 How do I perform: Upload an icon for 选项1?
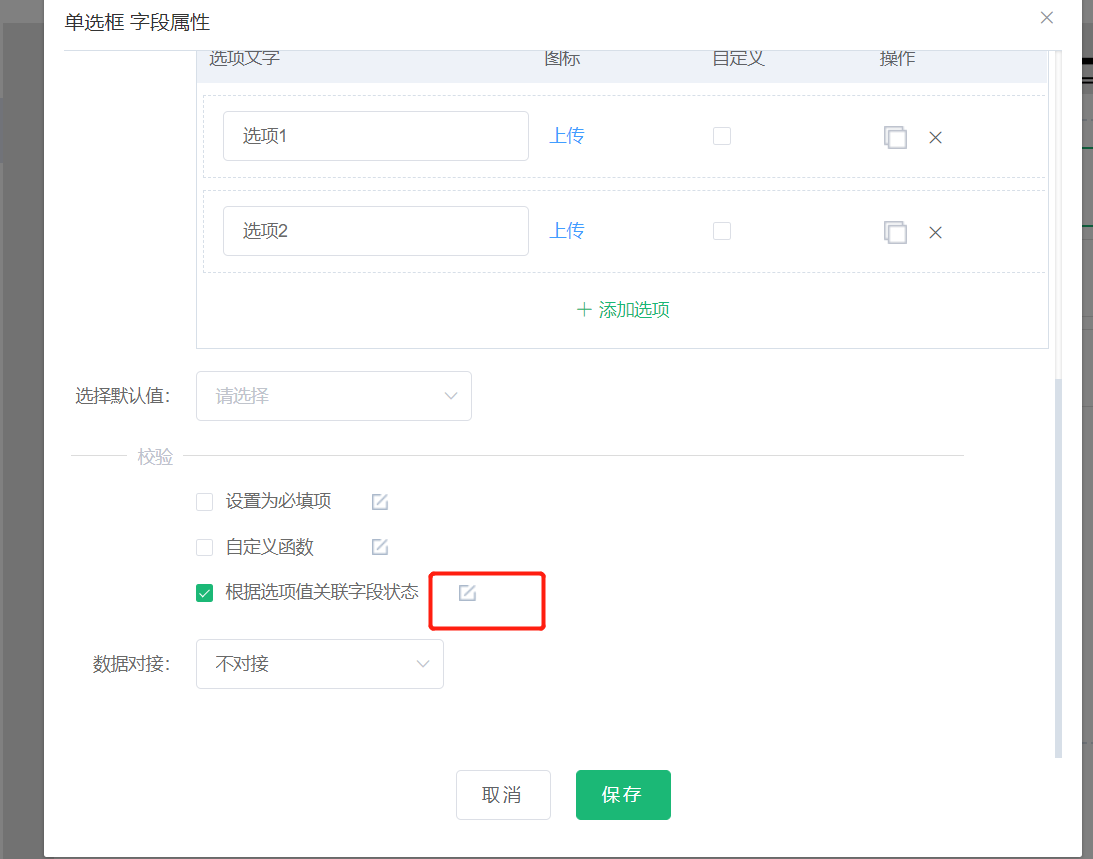pyautogui.click(x=567, y=136)
